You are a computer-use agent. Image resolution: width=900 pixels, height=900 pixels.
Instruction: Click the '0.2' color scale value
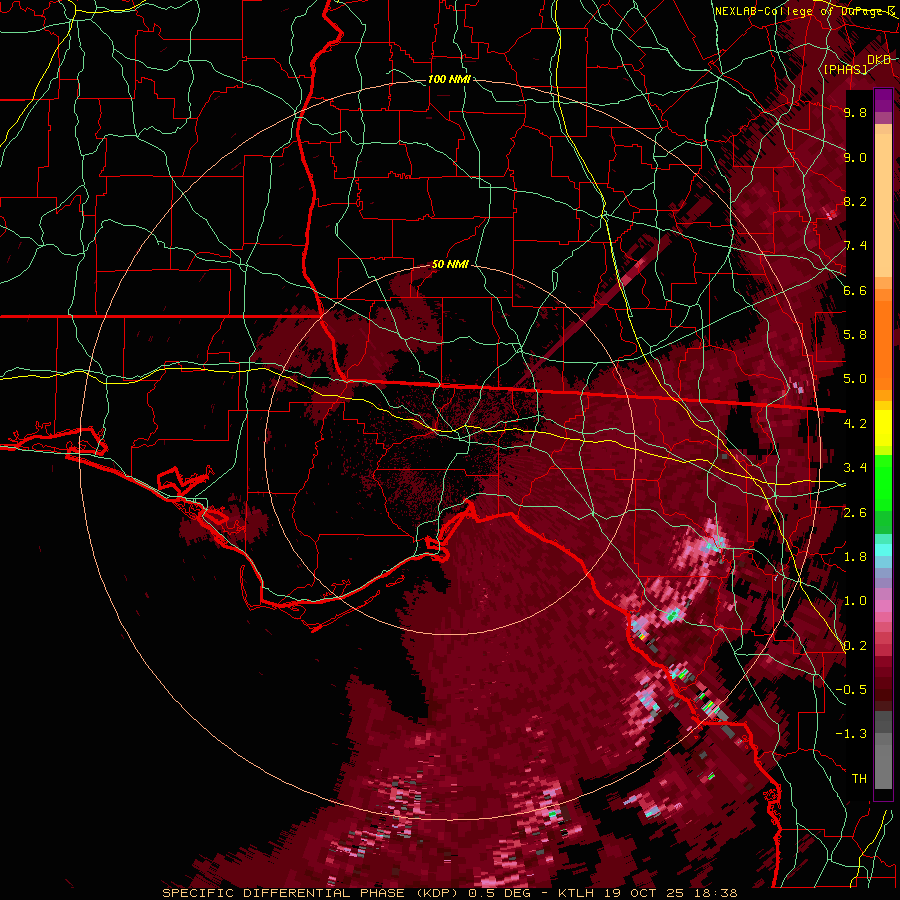coord(855,646)
